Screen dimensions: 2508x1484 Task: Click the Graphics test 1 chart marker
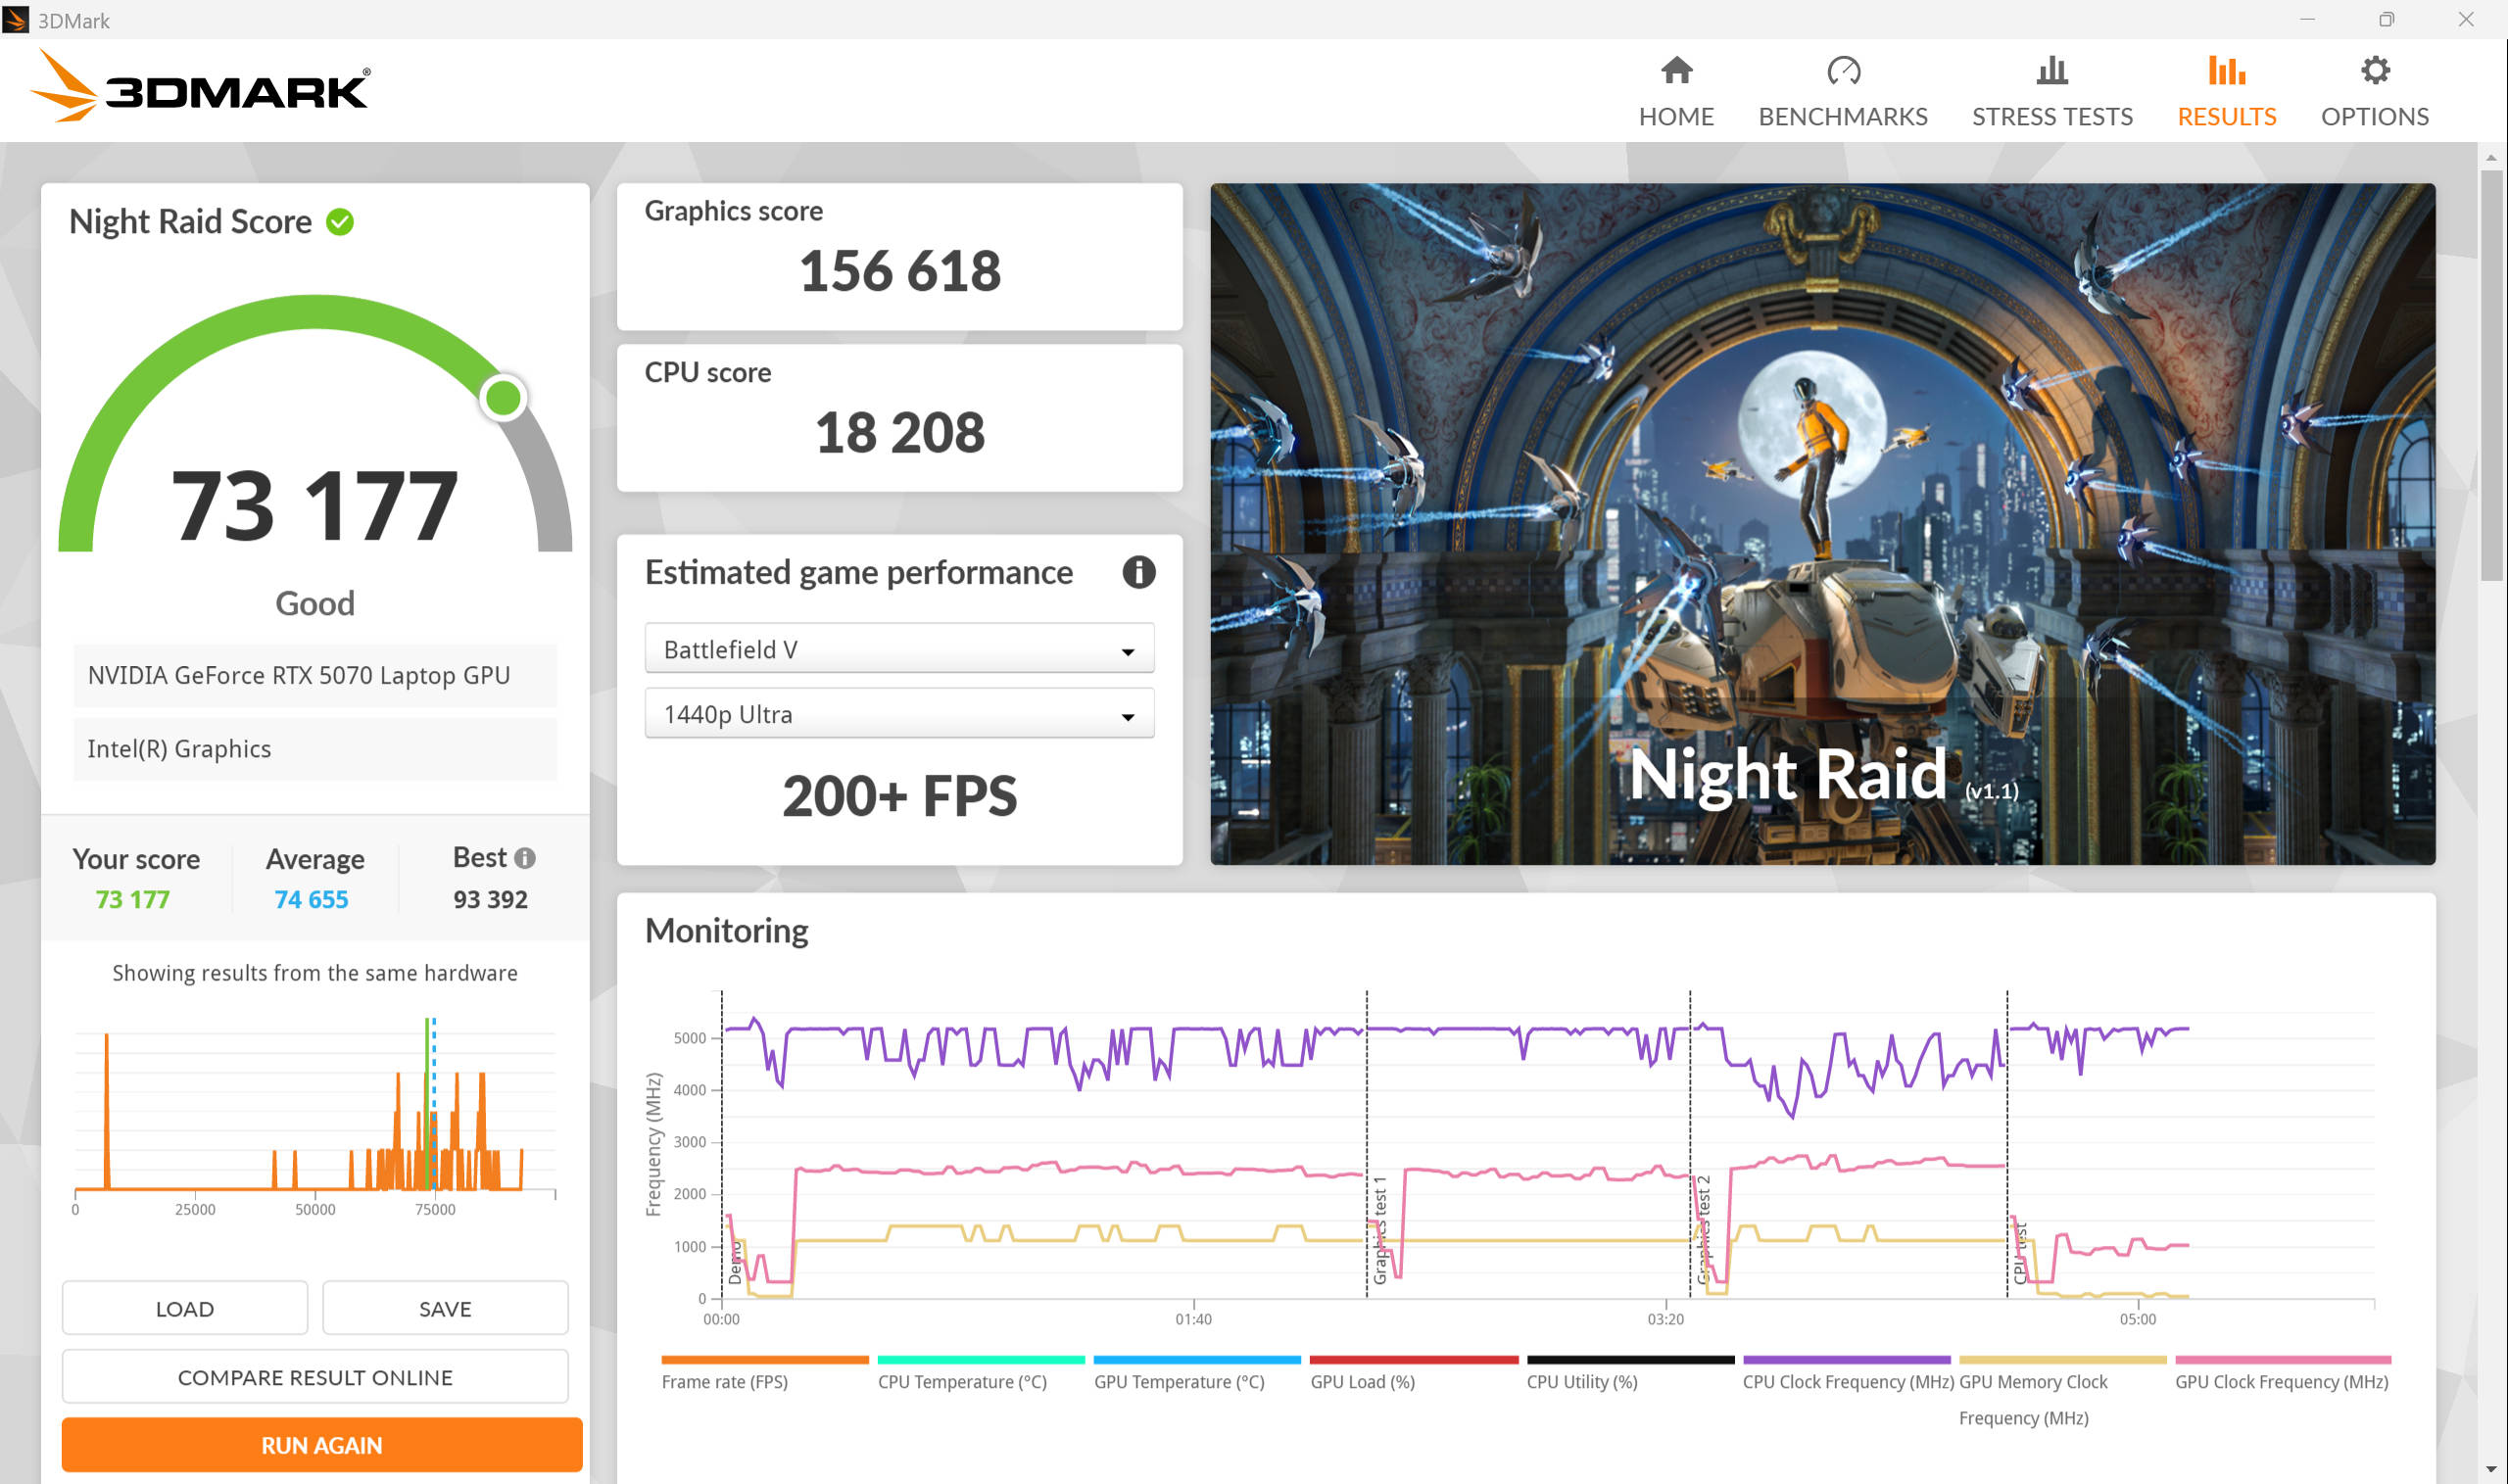point(1379,1230)
